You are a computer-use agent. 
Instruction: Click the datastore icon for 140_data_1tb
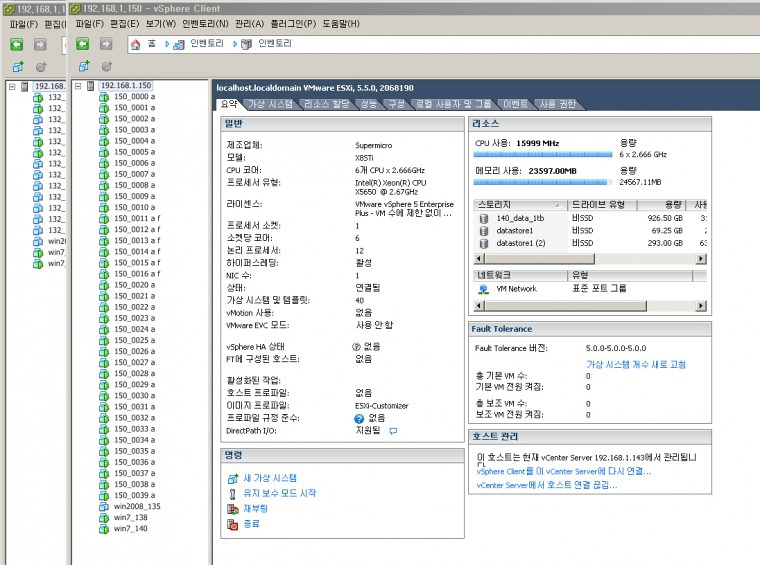click(x=484, y=219)
